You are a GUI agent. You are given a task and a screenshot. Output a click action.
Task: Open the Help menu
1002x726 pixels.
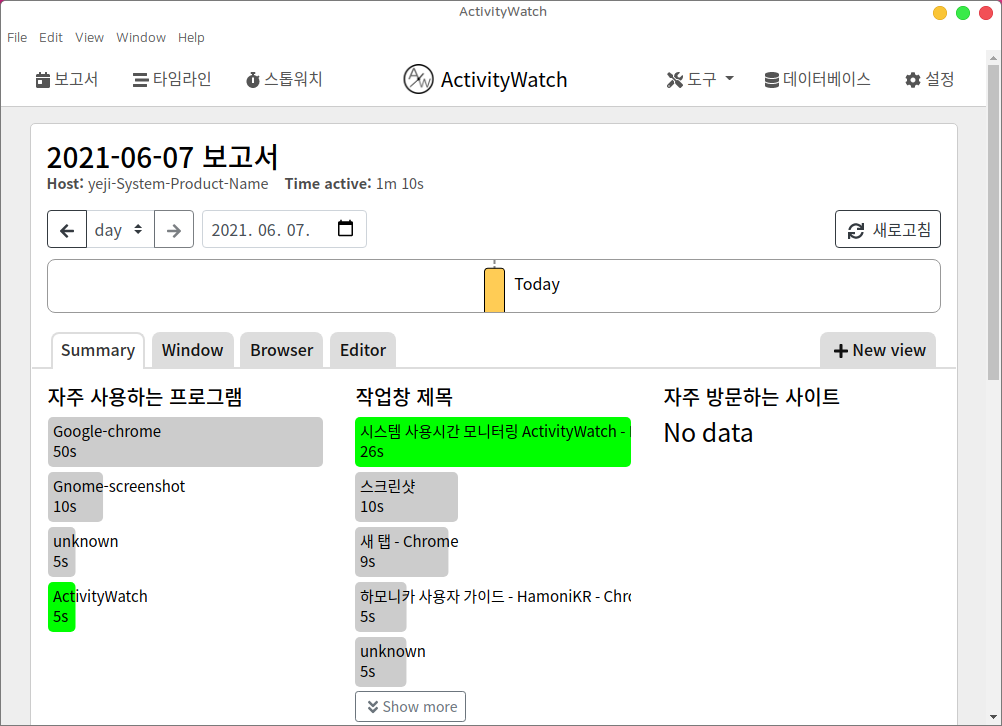click(191, 37)
